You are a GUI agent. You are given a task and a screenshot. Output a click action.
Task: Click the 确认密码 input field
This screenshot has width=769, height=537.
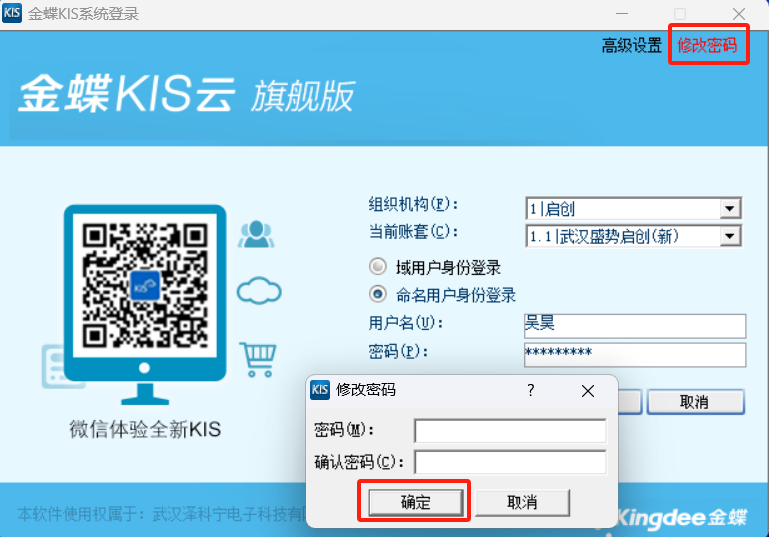[x=510, y=462]
